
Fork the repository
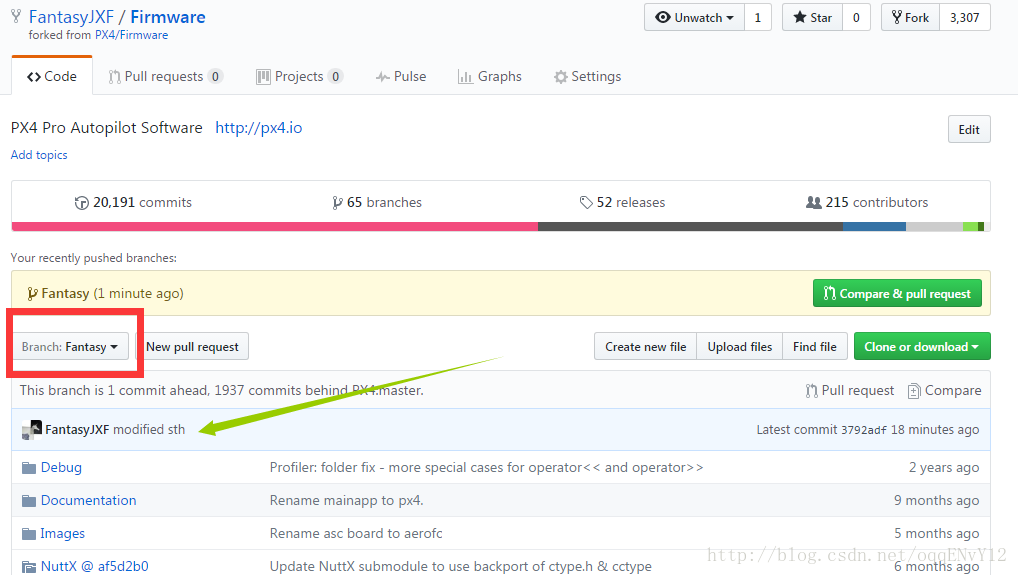coord(910,18)
